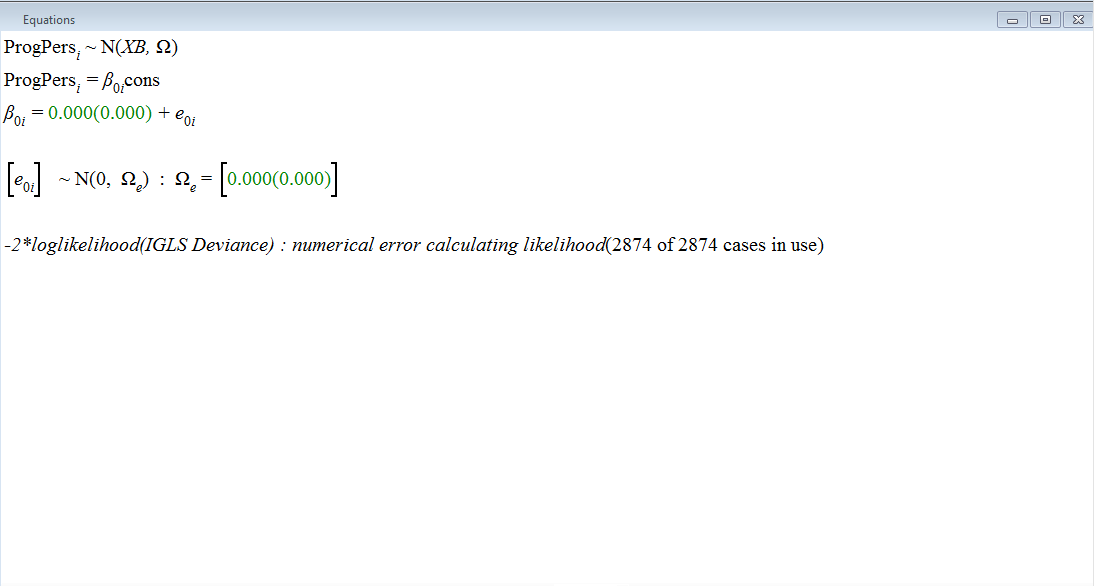Click the plus sign between estimate and e0i
Screen dimensions: 1094x586
(164, 114)
